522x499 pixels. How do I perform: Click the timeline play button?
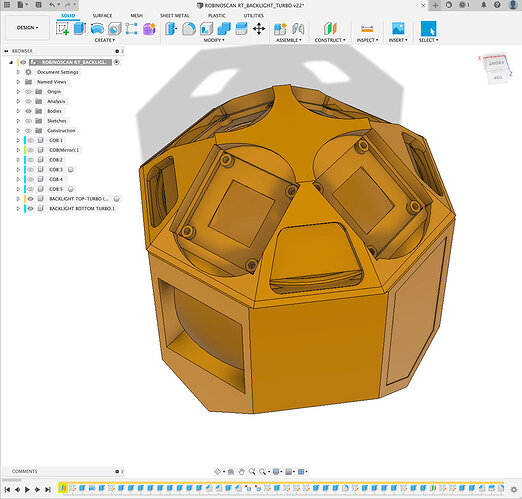point(27,489)
